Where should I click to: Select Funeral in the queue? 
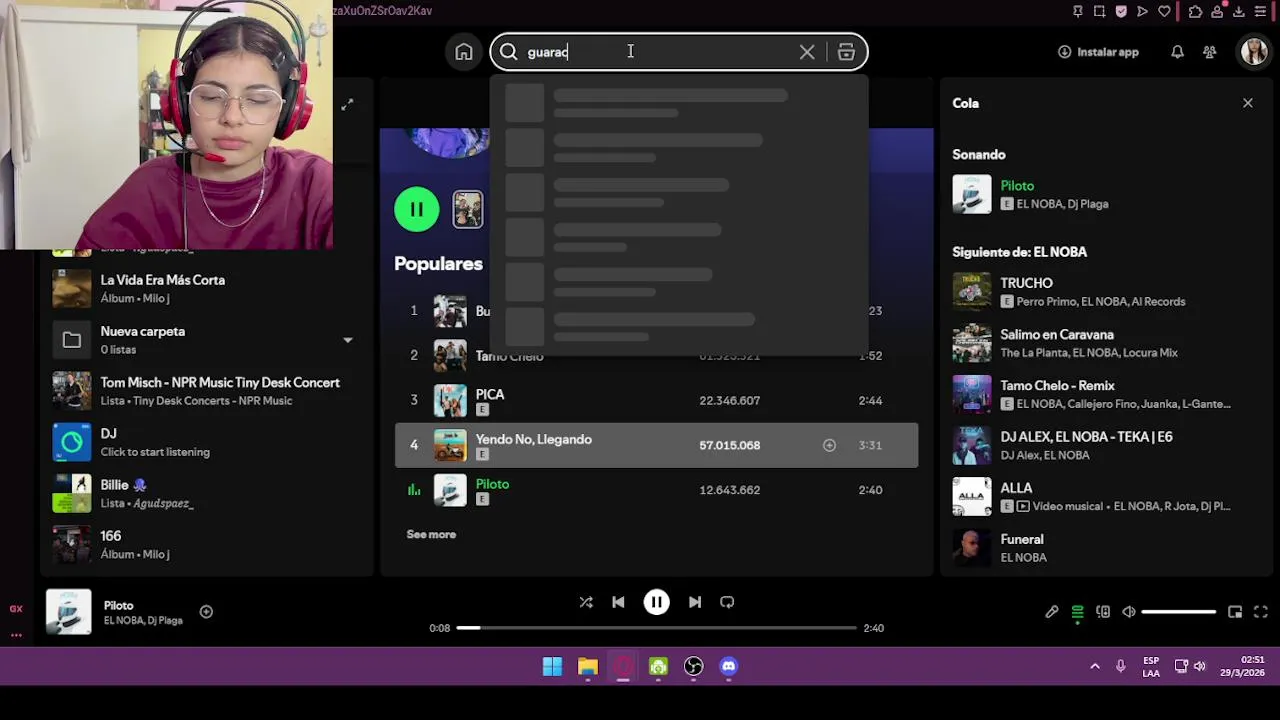1105,547
